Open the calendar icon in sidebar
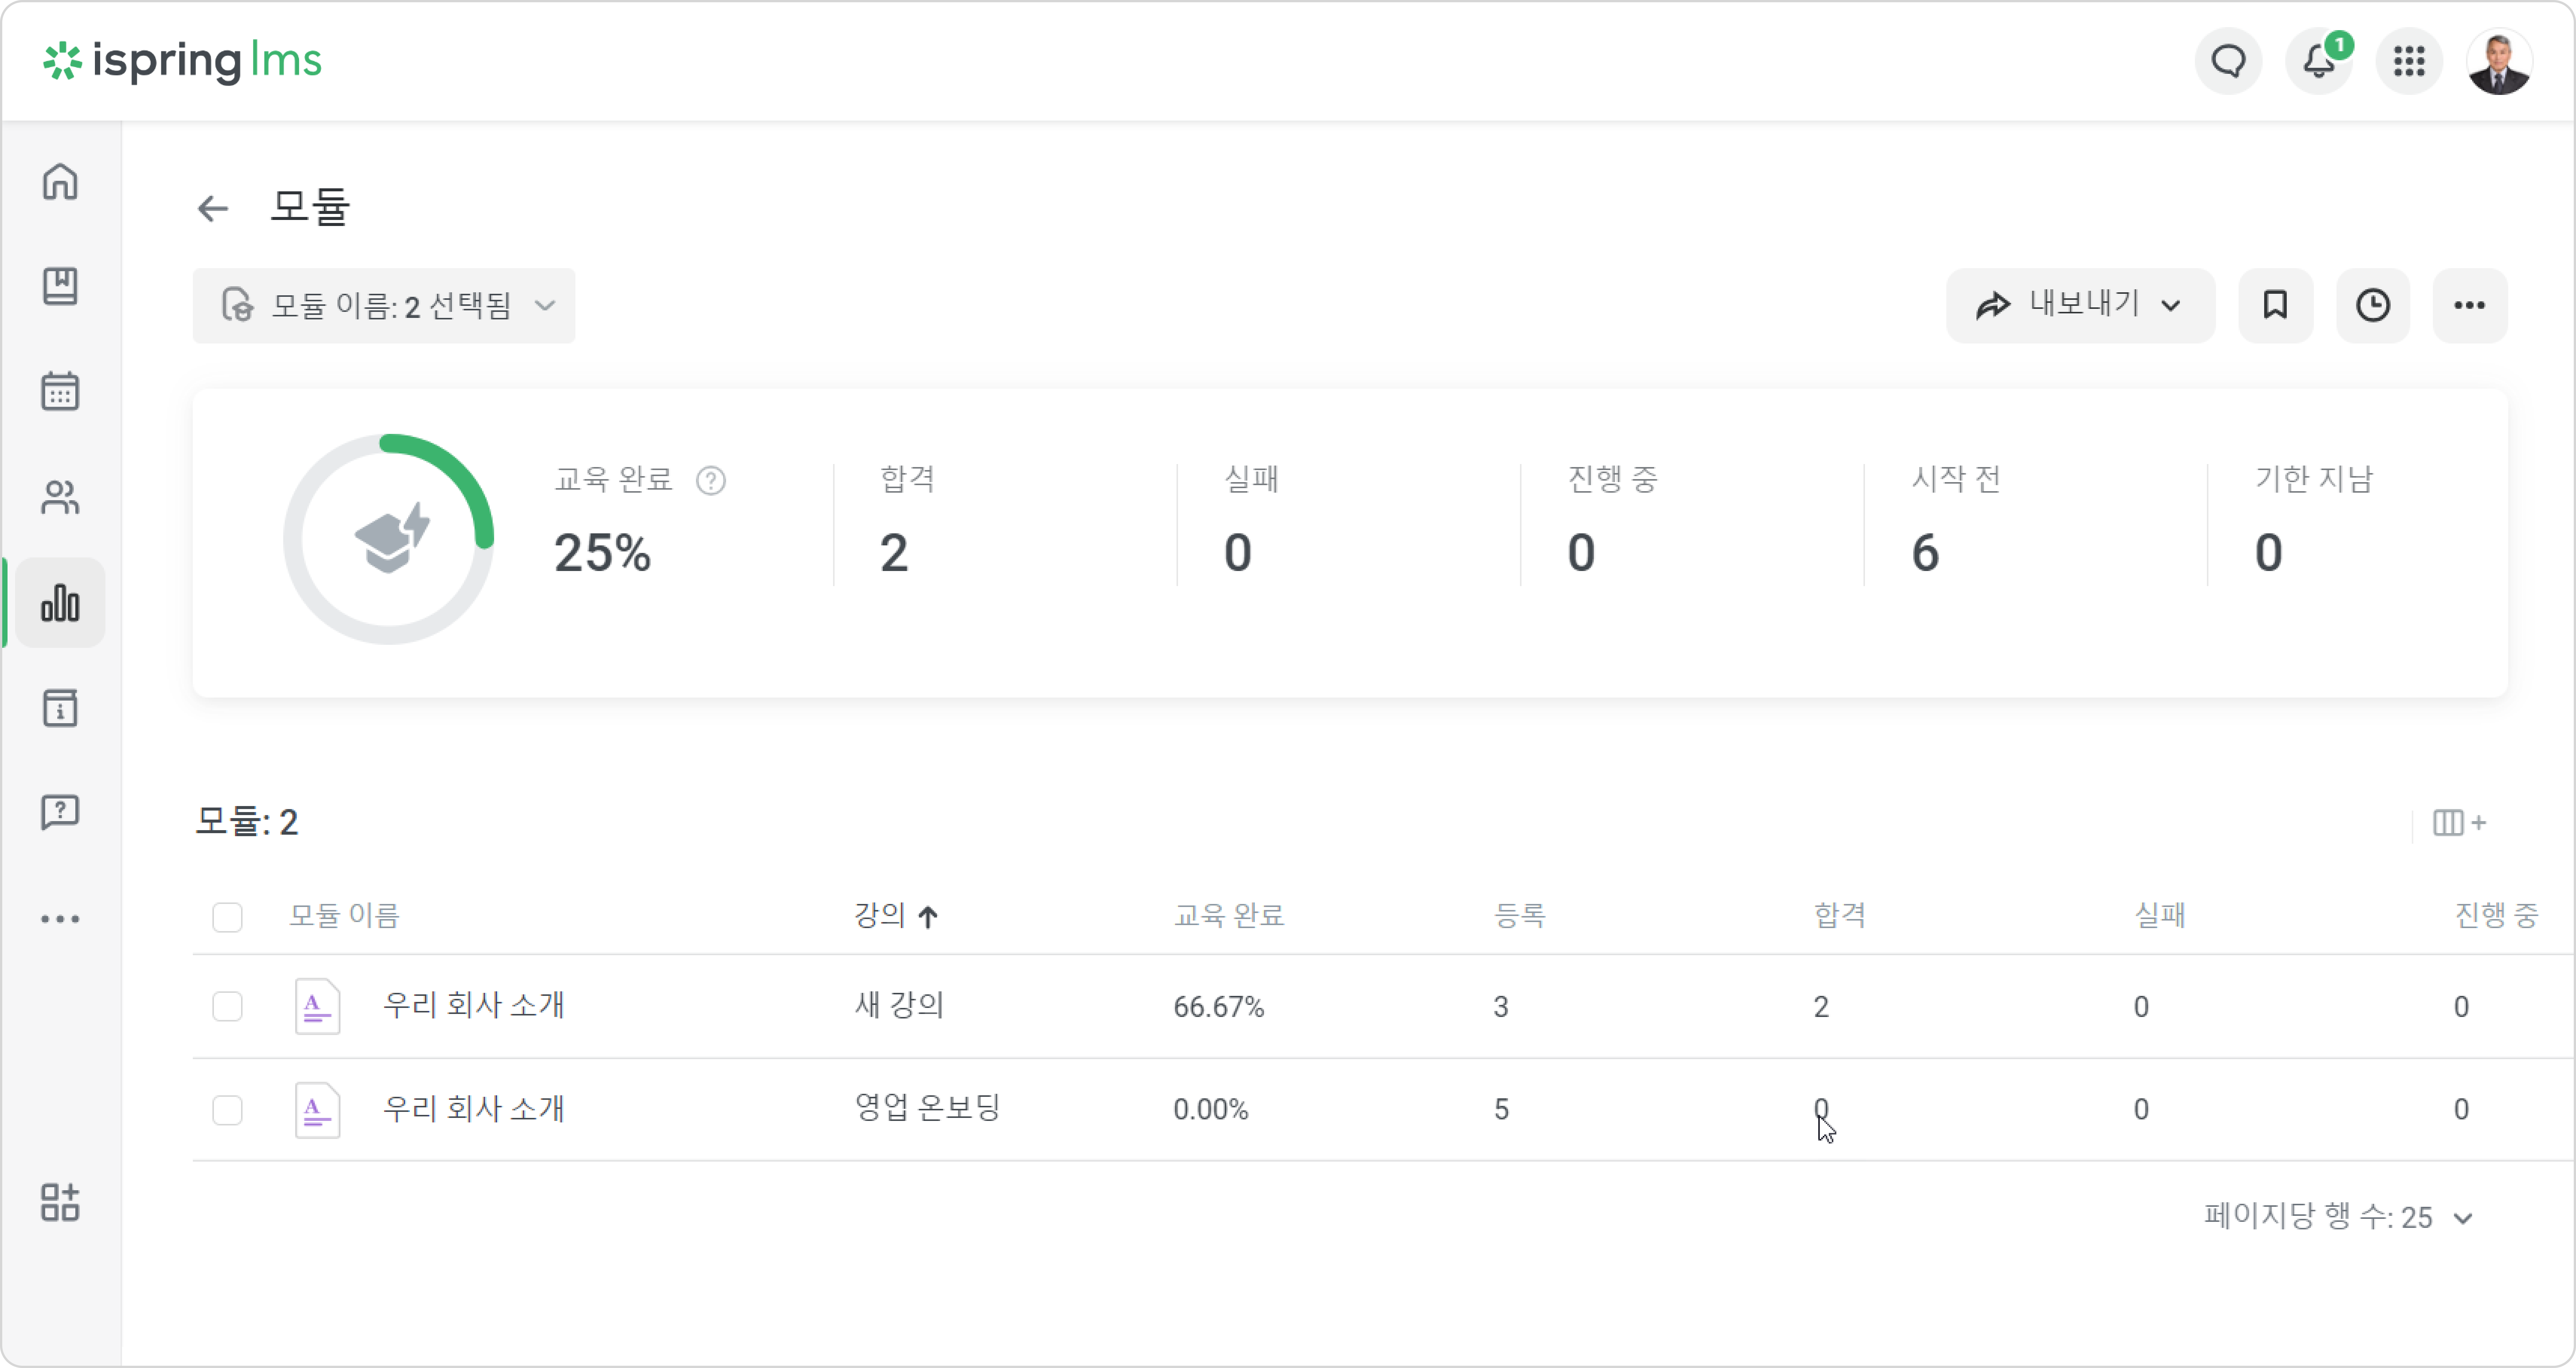Screen dimensions: 2576x1368 [60, 391]
